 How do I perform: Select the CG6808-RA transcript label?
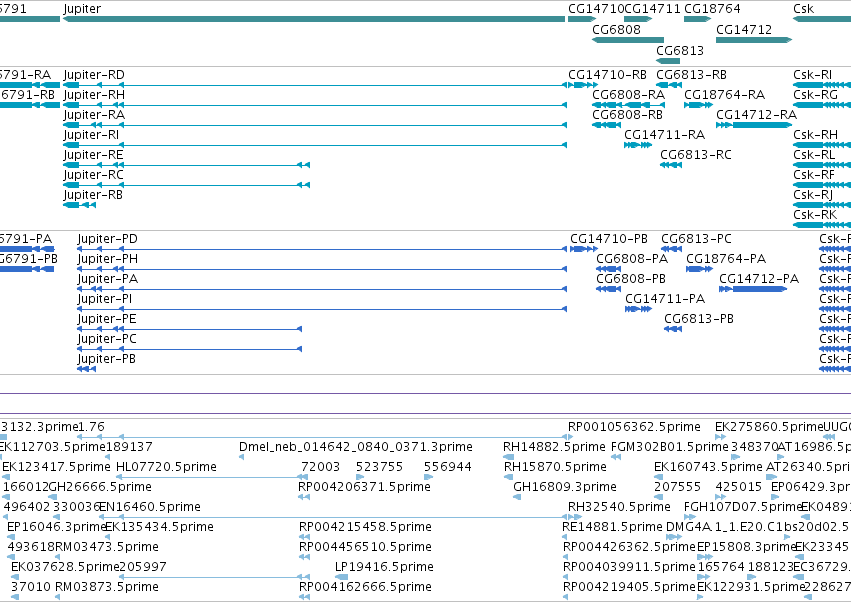click(x=628, y=95)
